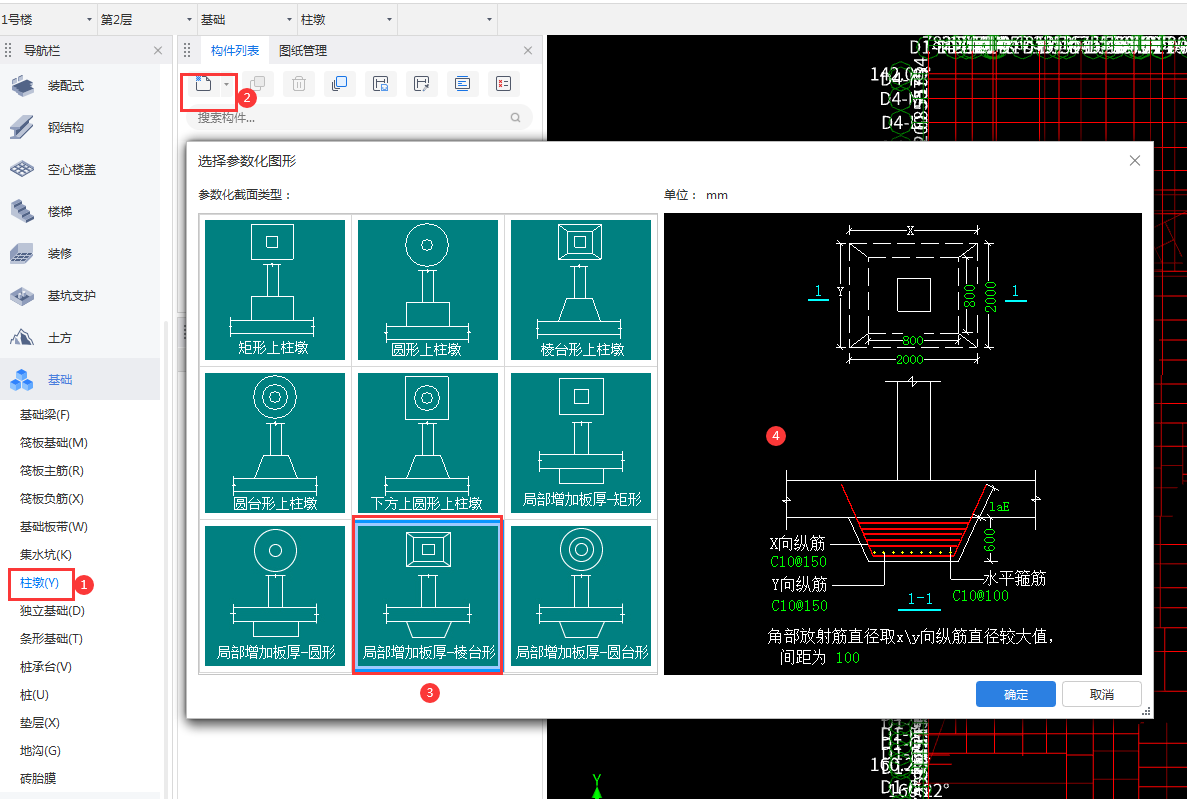Choose the 局部增加板厚-圆台形 thumbnail
The height and width of the screenshot is (799, 1187).
pos(580,596)
